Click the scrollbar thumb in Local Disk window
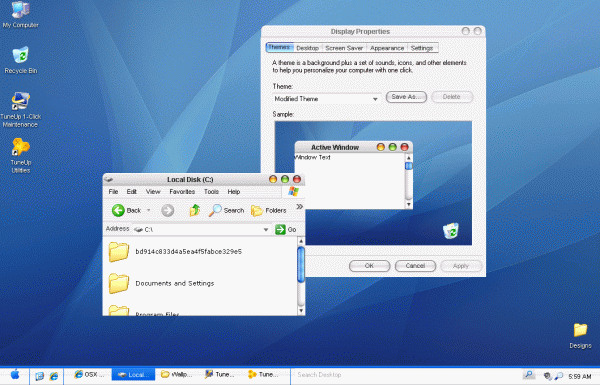 tap(301, 265)
